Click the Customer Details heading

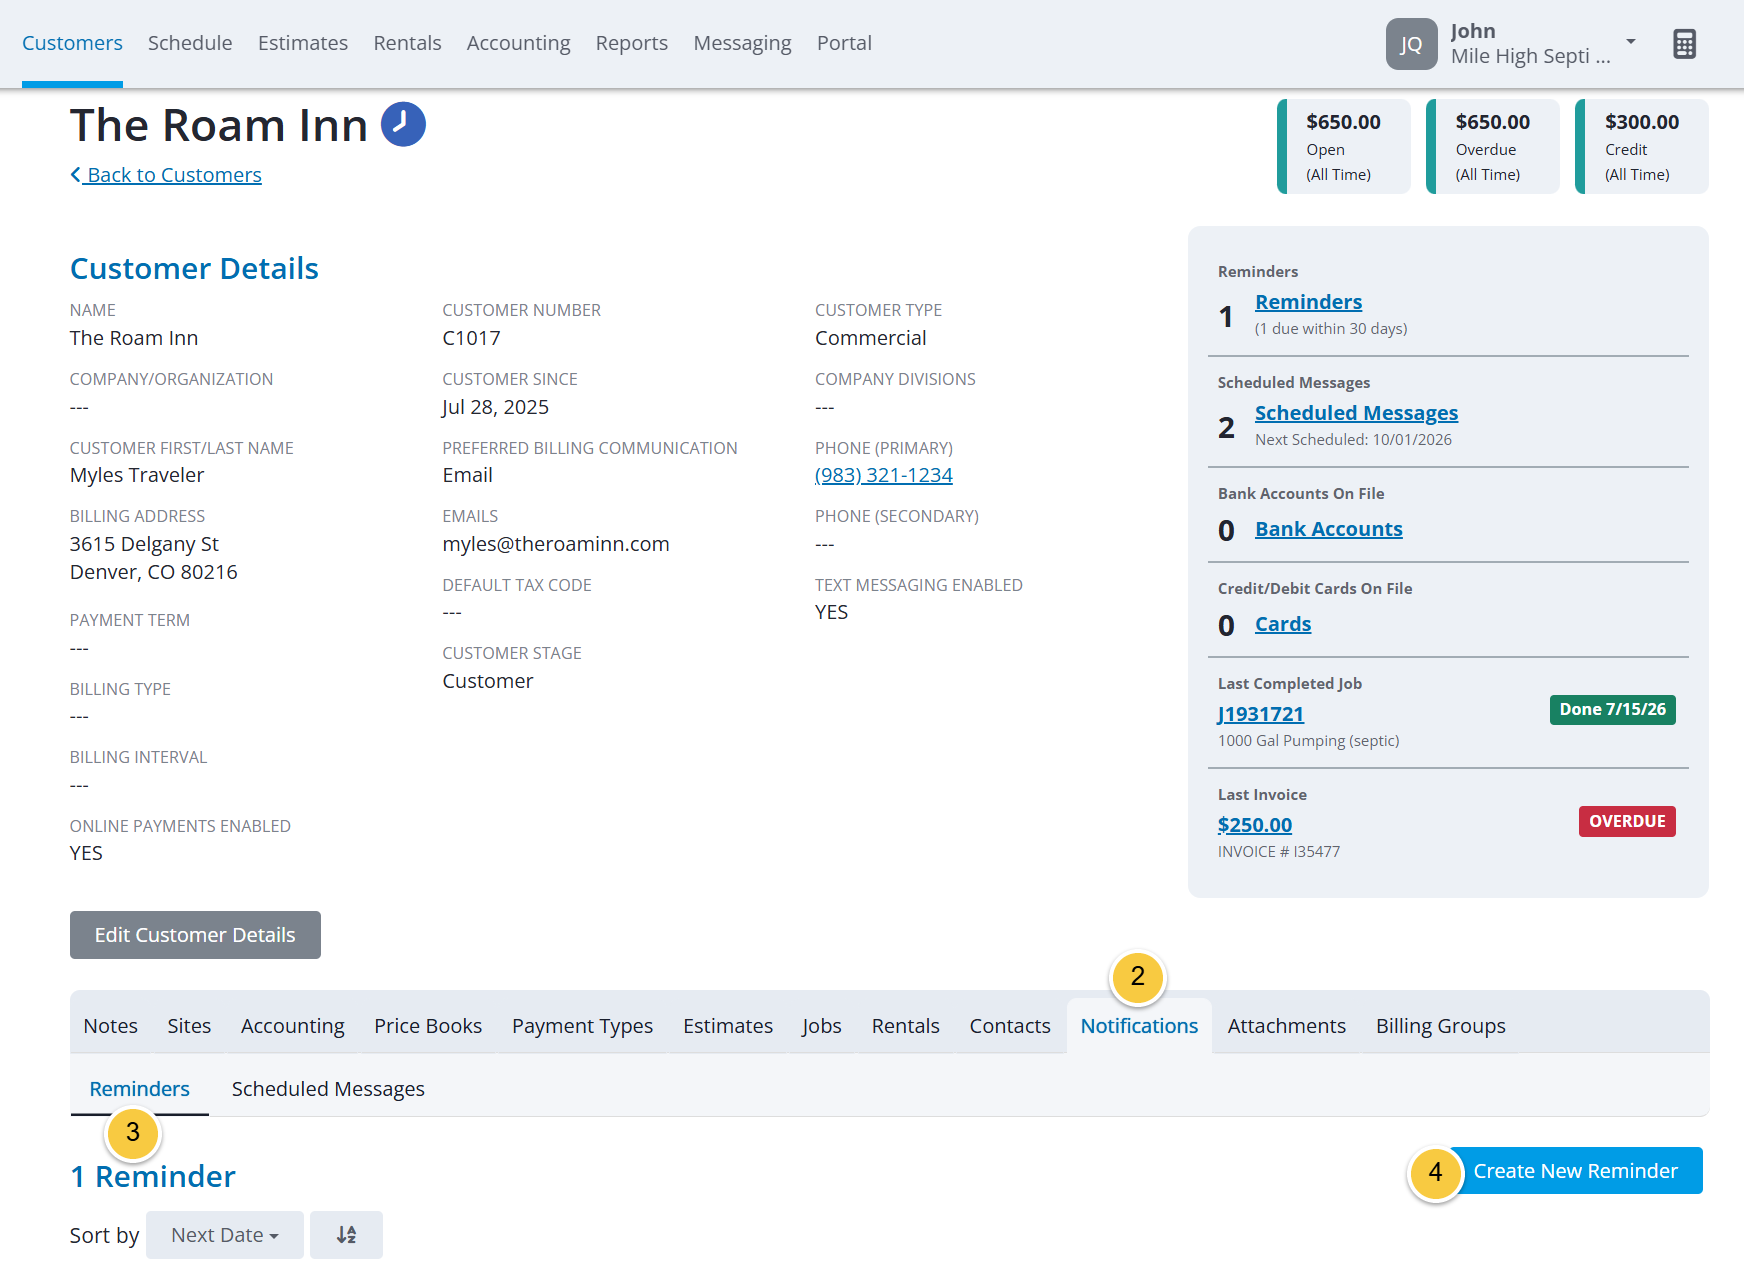194,268
